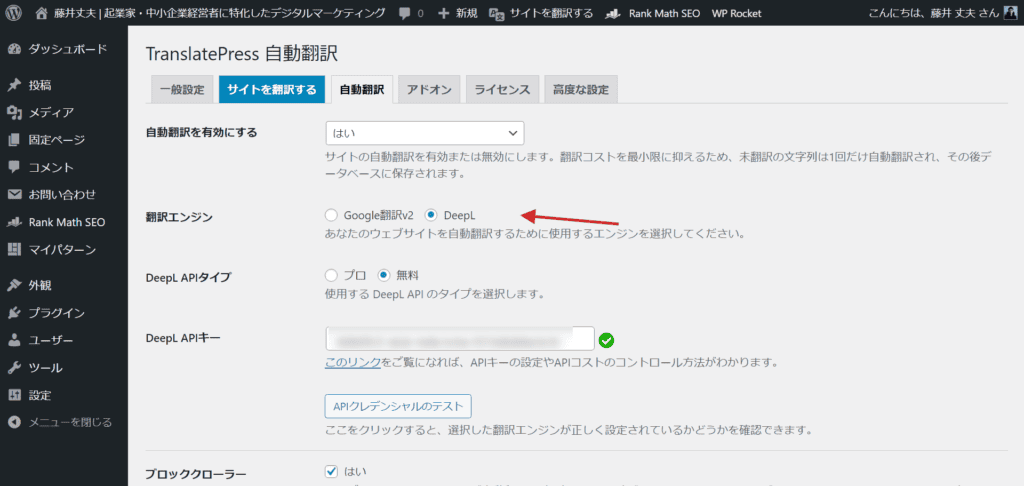Click the DeepL APIタイプ setting label
The image size is (1024, 486).
click(x=187, y=278)
